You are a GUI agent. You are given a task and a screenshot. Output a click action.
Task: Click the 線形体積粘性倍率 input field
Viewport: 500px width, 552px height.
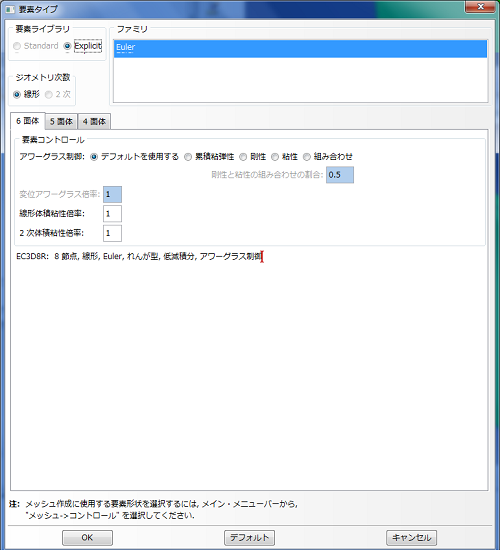(x=112, y=214)
